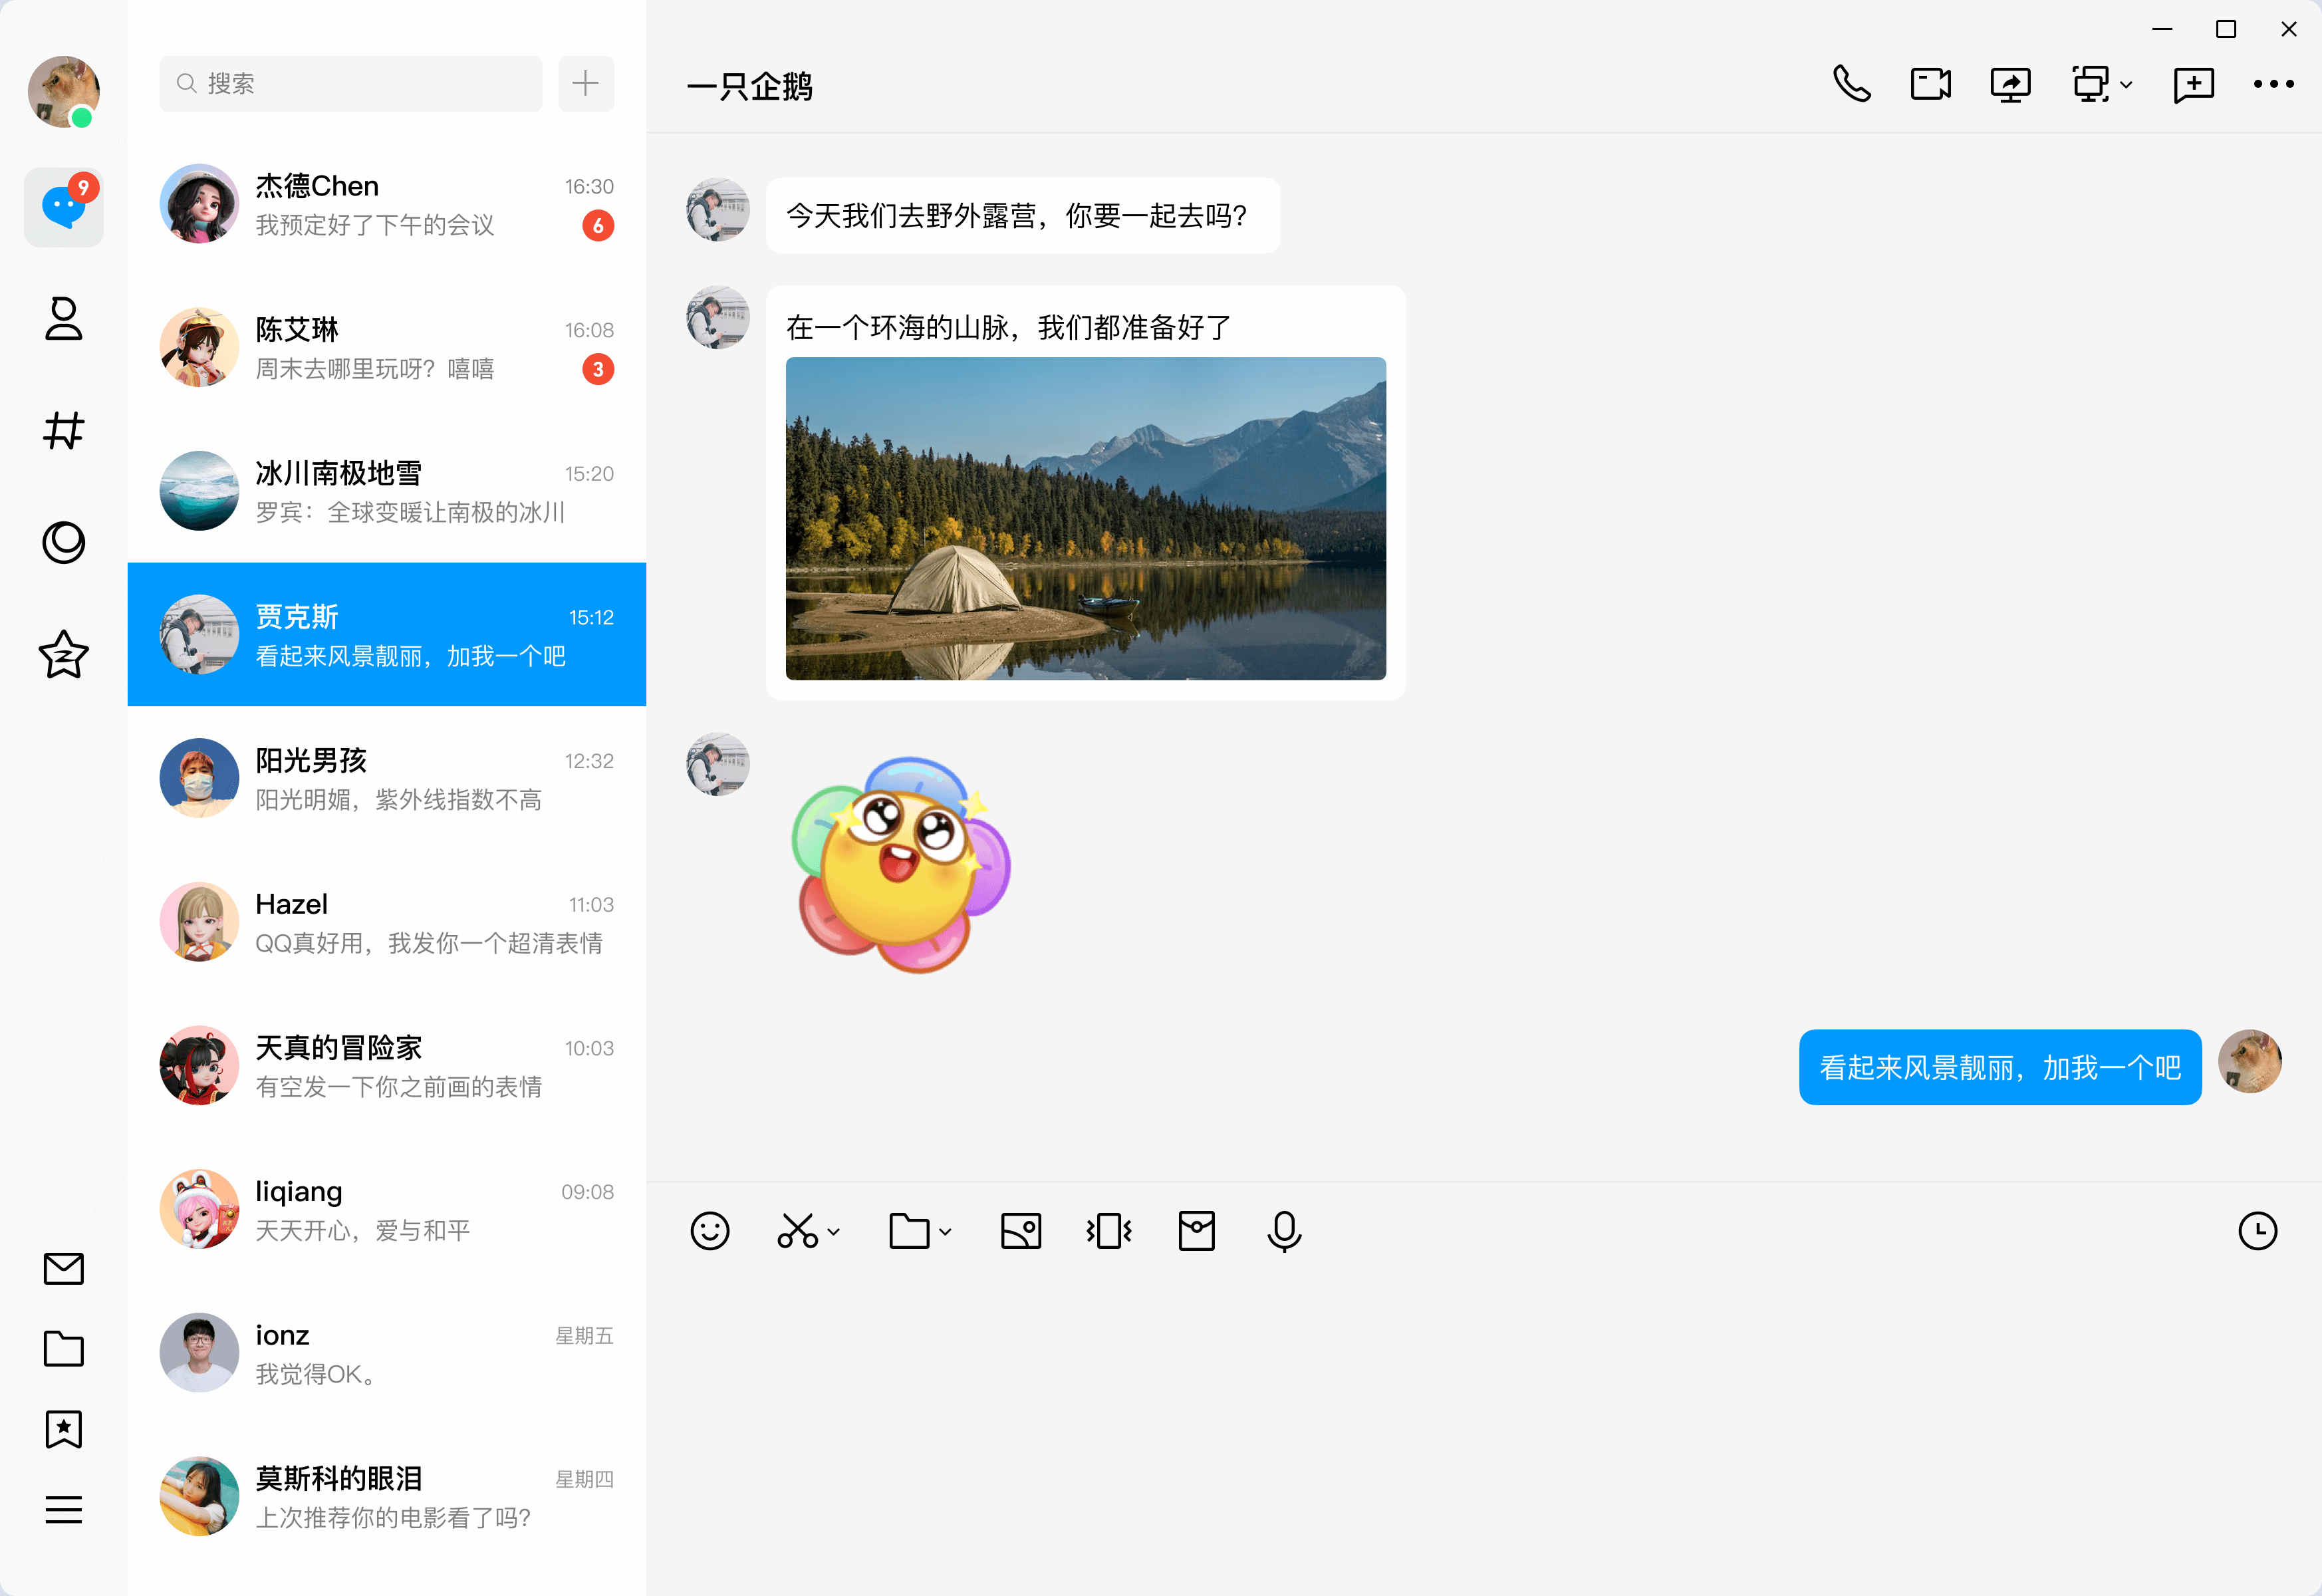Send a window shake nudge

(x=1108, y=1230)
